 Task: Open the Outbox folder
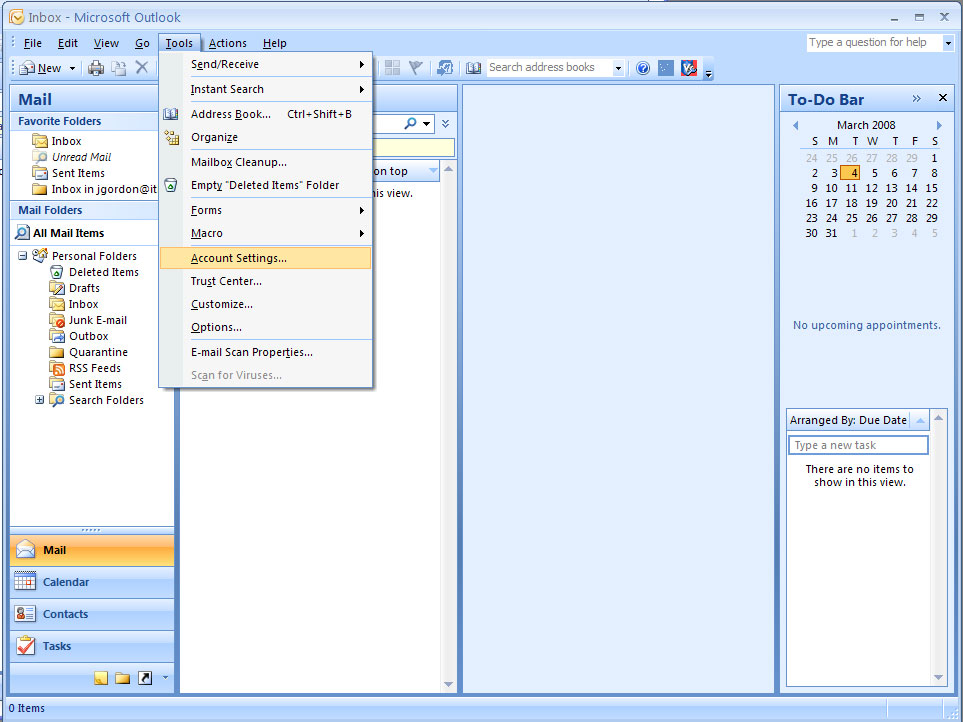pyautogui.click(x=88, y=336)
